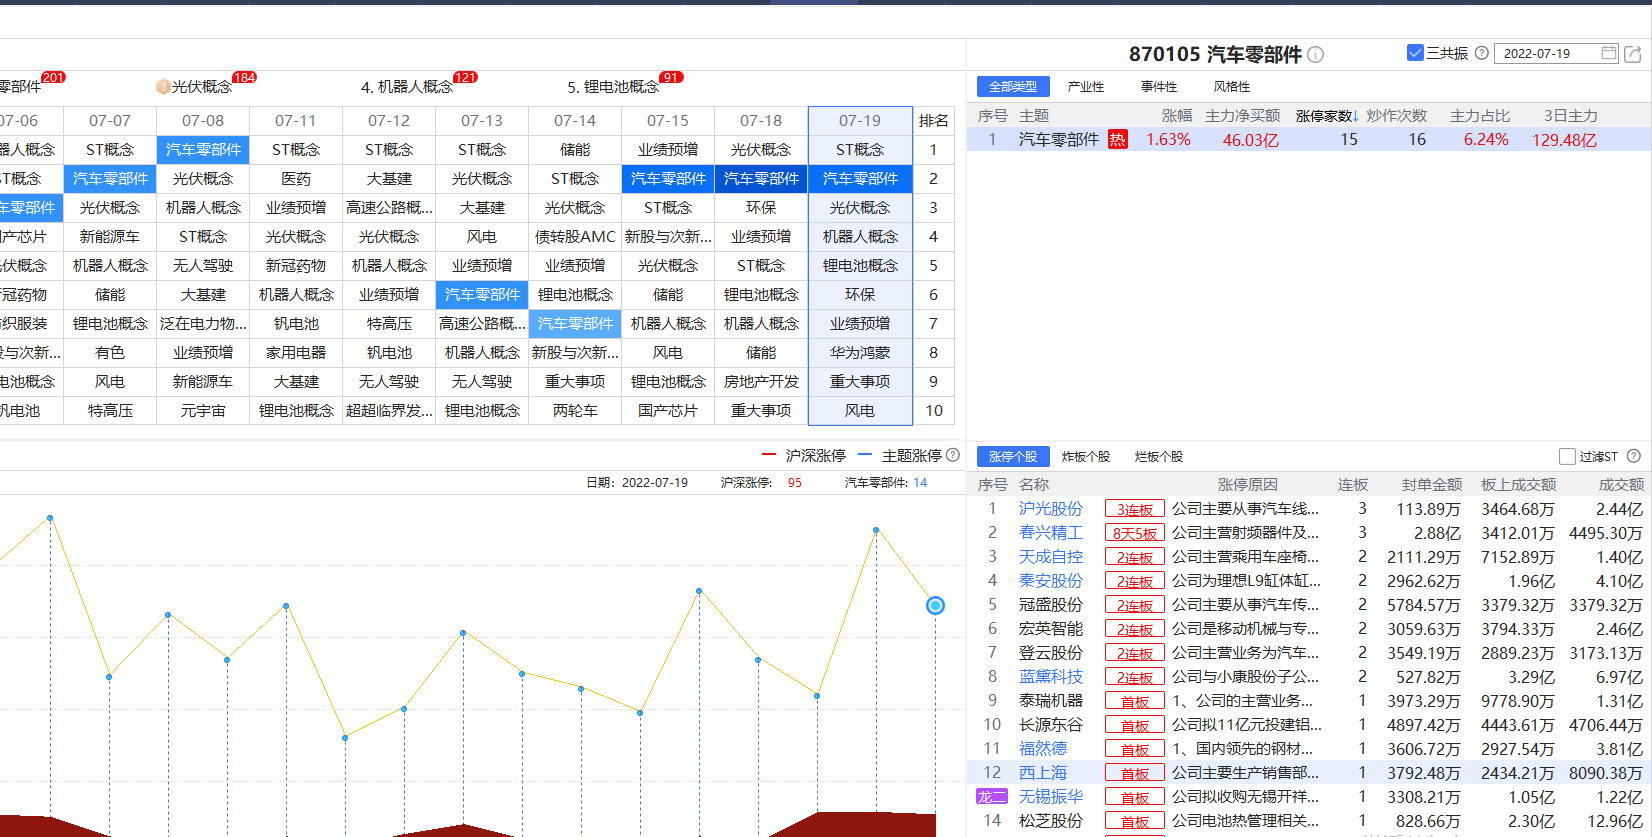
Task: Select the 涨停个股 tab
Action: tap(1013, 457)
